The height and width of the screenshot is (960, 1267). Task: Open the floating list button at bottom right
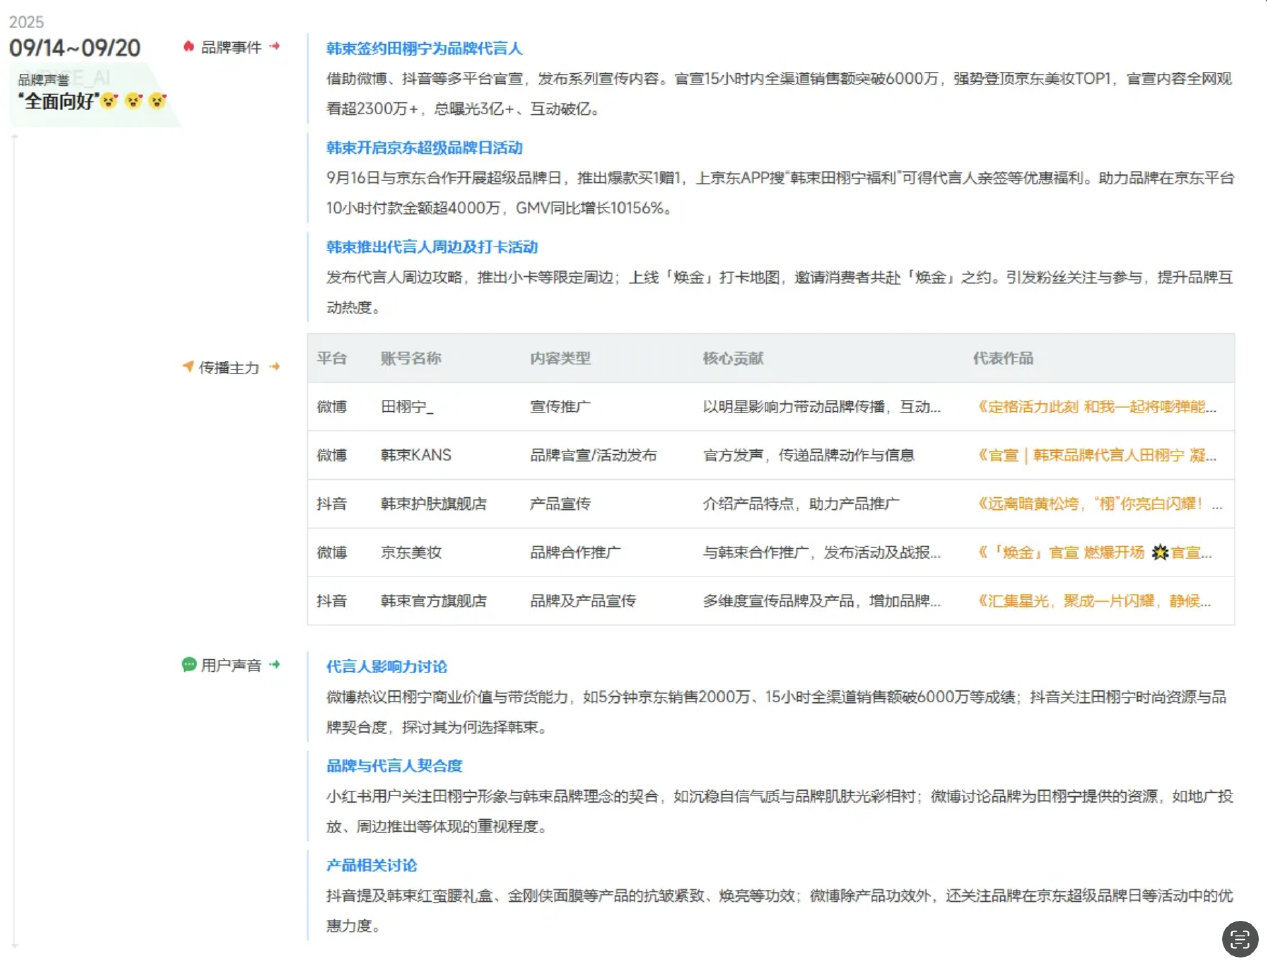tap(1240, 939)
